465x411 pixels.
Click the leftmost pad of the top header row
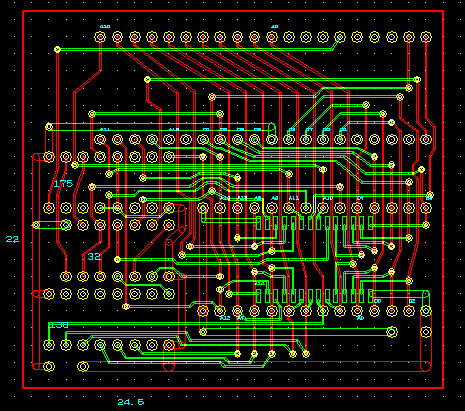tap(100, 37)
